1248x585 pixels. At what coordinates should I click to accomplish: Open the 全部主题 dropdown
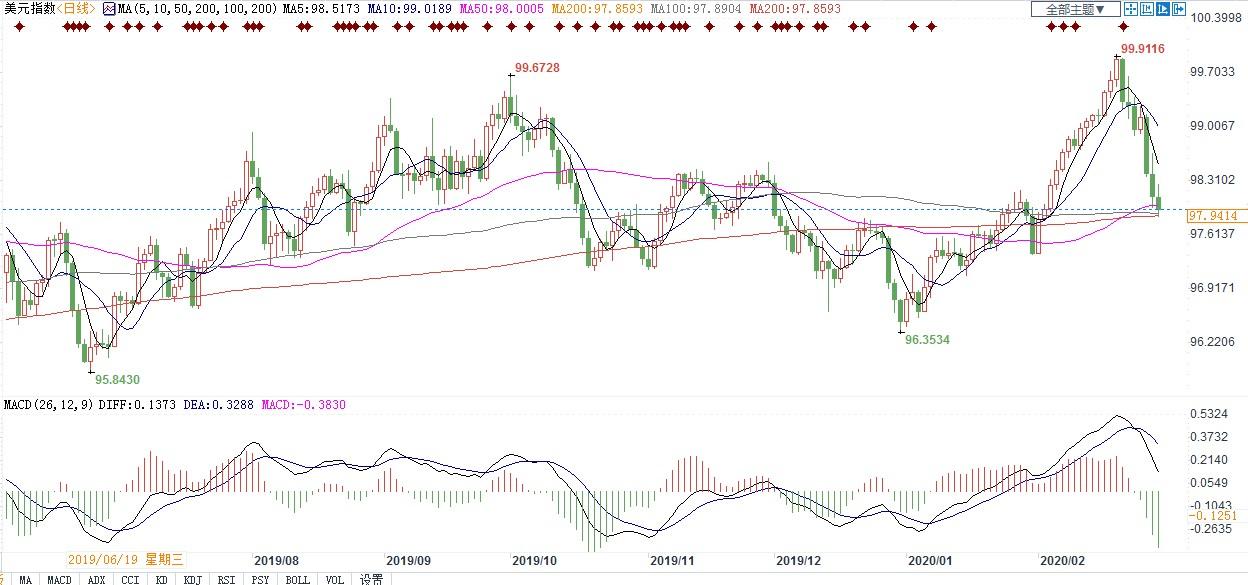(1075, 9)
